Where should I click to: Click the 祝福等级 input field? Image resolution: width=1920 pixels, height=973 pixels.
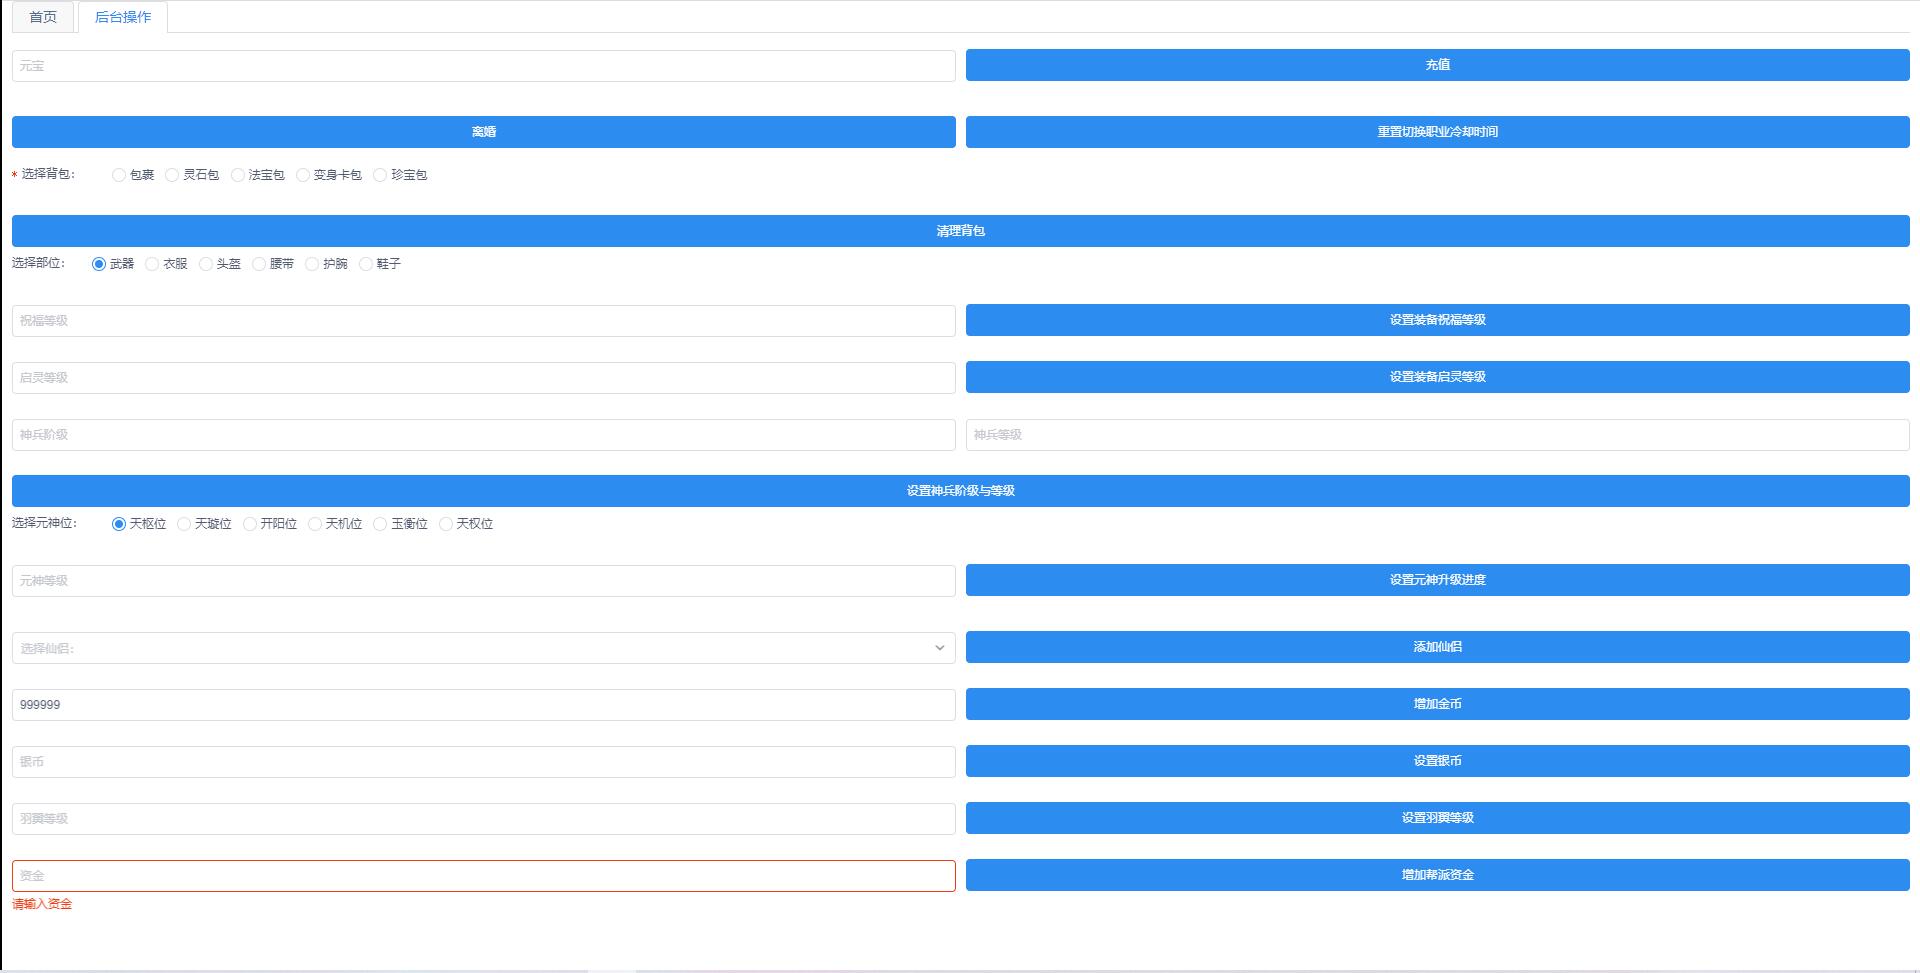[x=483, y=321]
